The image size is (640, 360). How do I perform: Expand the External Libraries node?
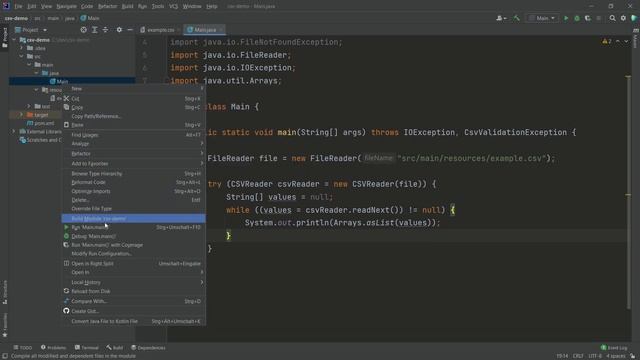(x=14, y=131)
